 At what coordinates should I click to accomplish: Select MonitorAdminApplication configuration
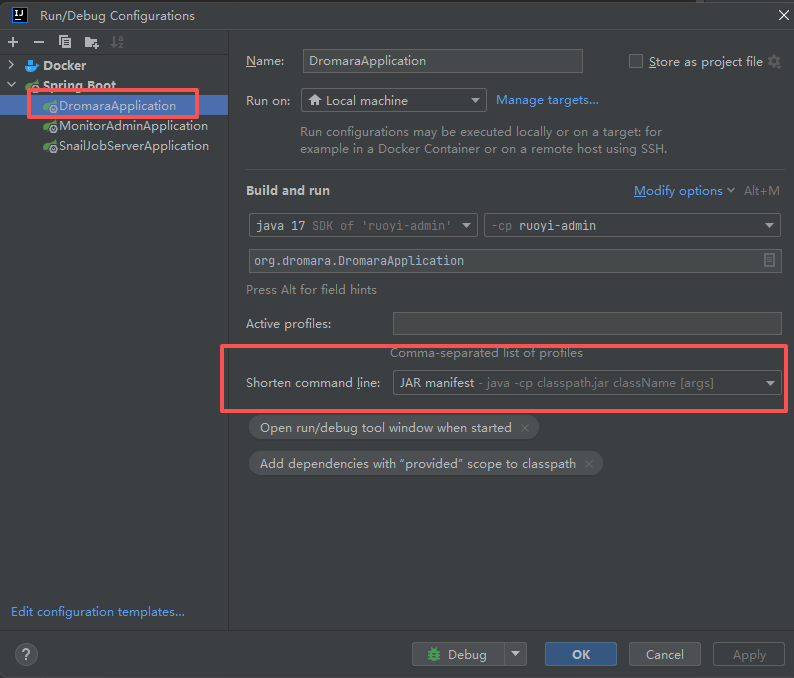point(133,126)
